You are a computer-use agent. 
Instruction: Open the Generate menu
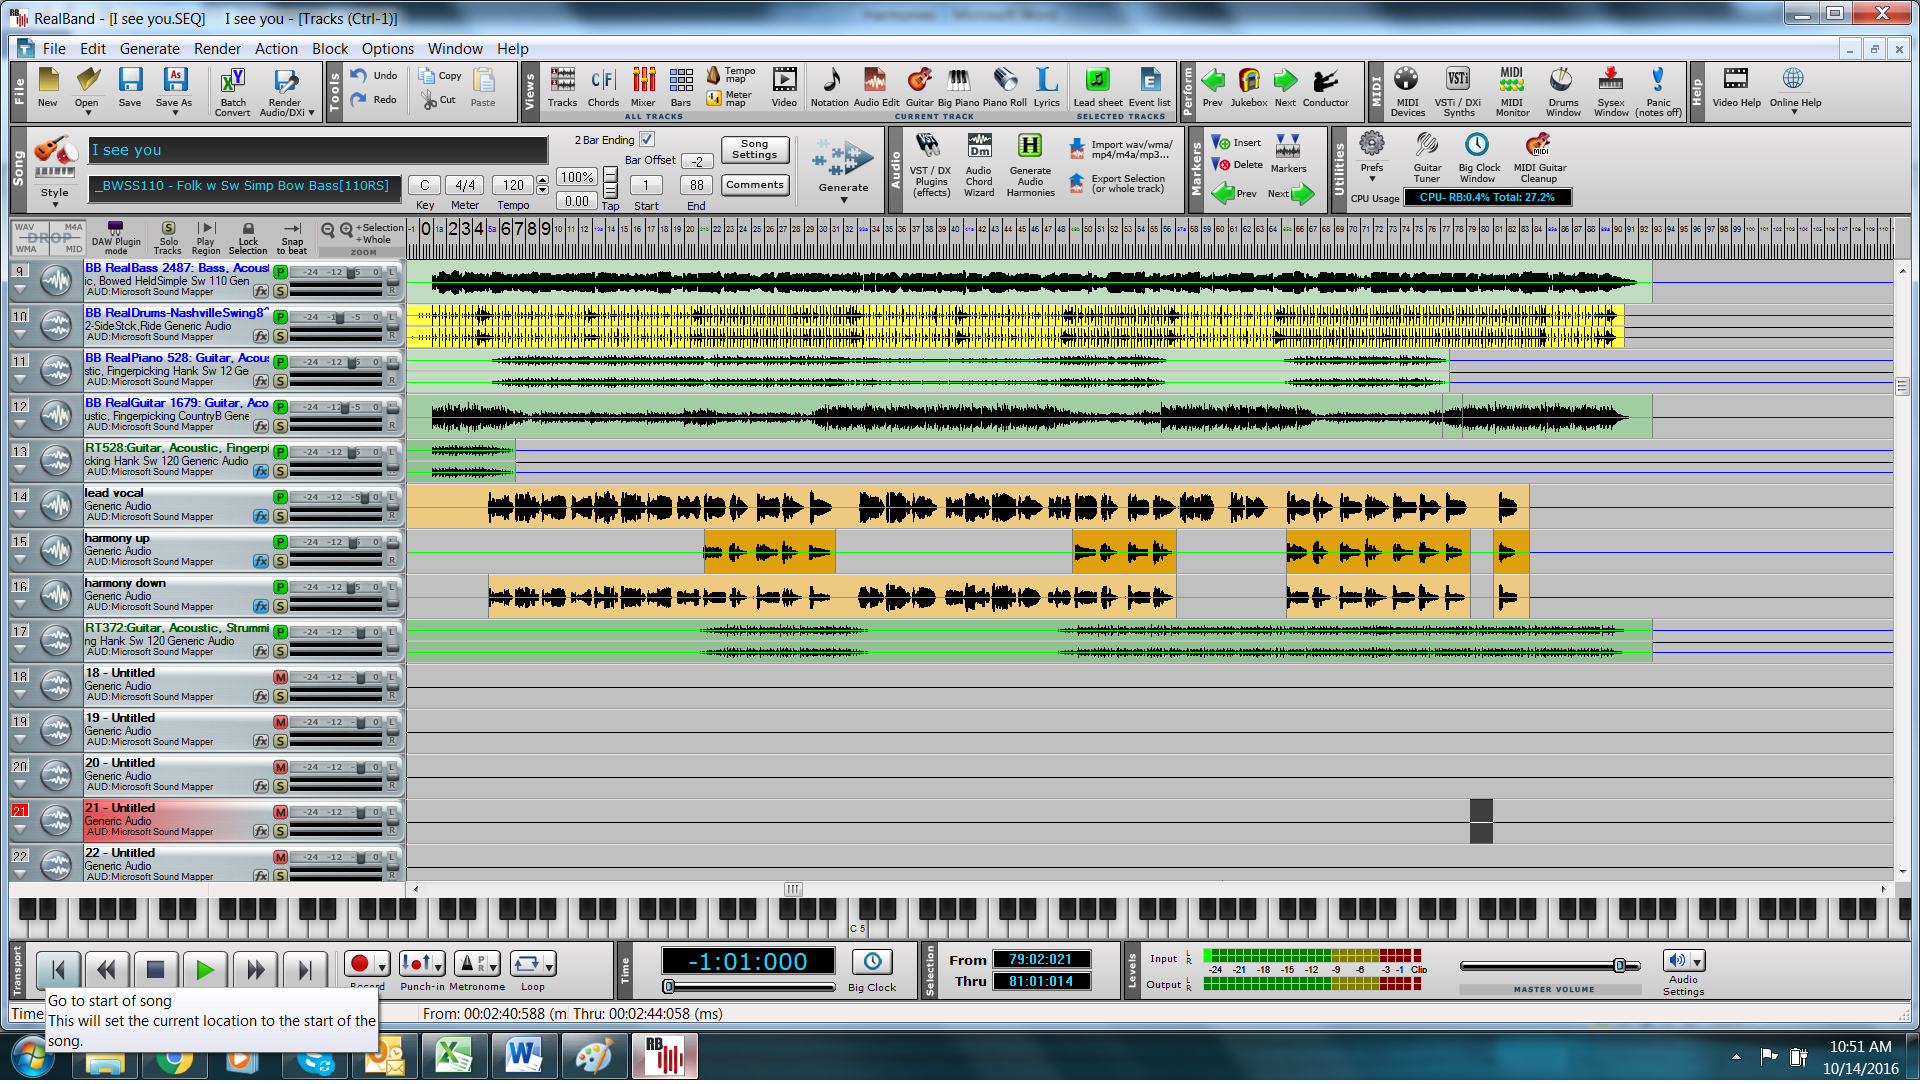pyautogui.click(x=150, y=49)
